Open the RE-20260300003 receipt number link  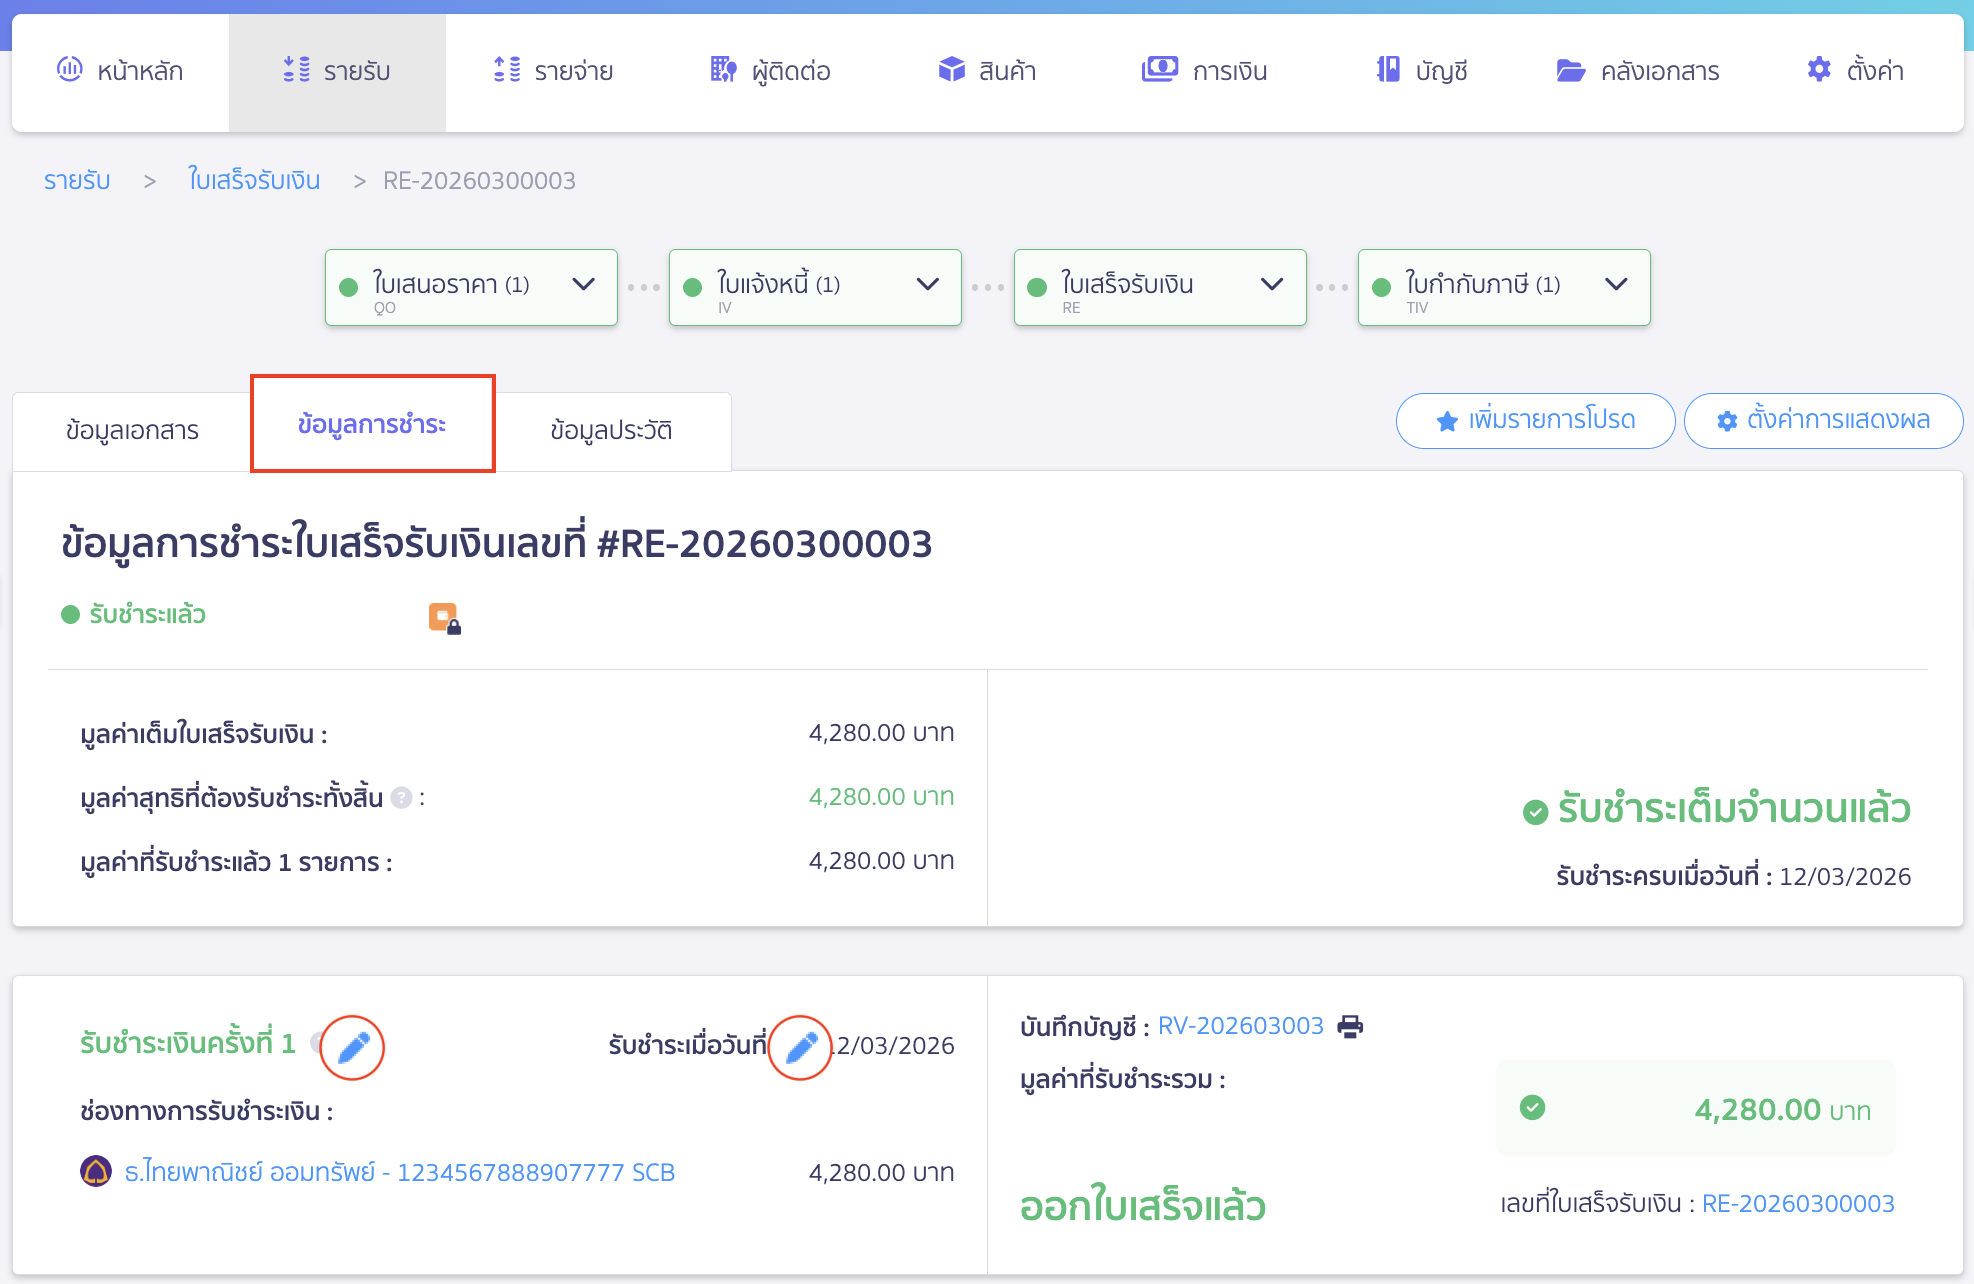pyautogui.click(x=1797, y=1203)
